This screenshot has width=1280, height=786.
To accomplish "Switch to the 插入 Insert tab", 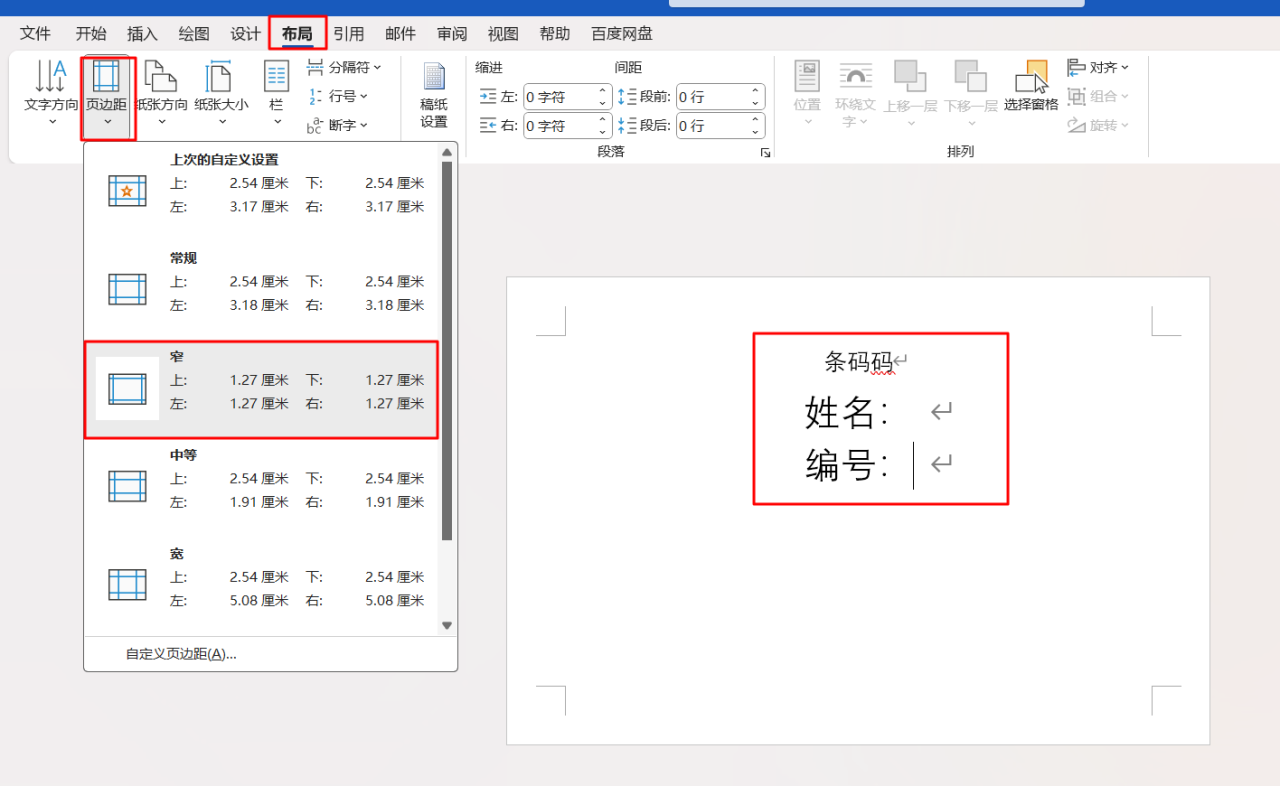I will click(143, 34).
